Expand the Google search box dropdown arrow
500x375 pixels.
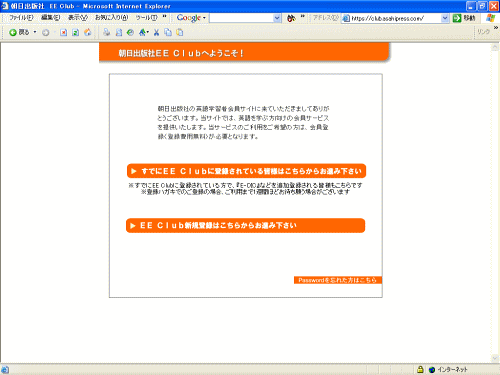tap(277, 18)
